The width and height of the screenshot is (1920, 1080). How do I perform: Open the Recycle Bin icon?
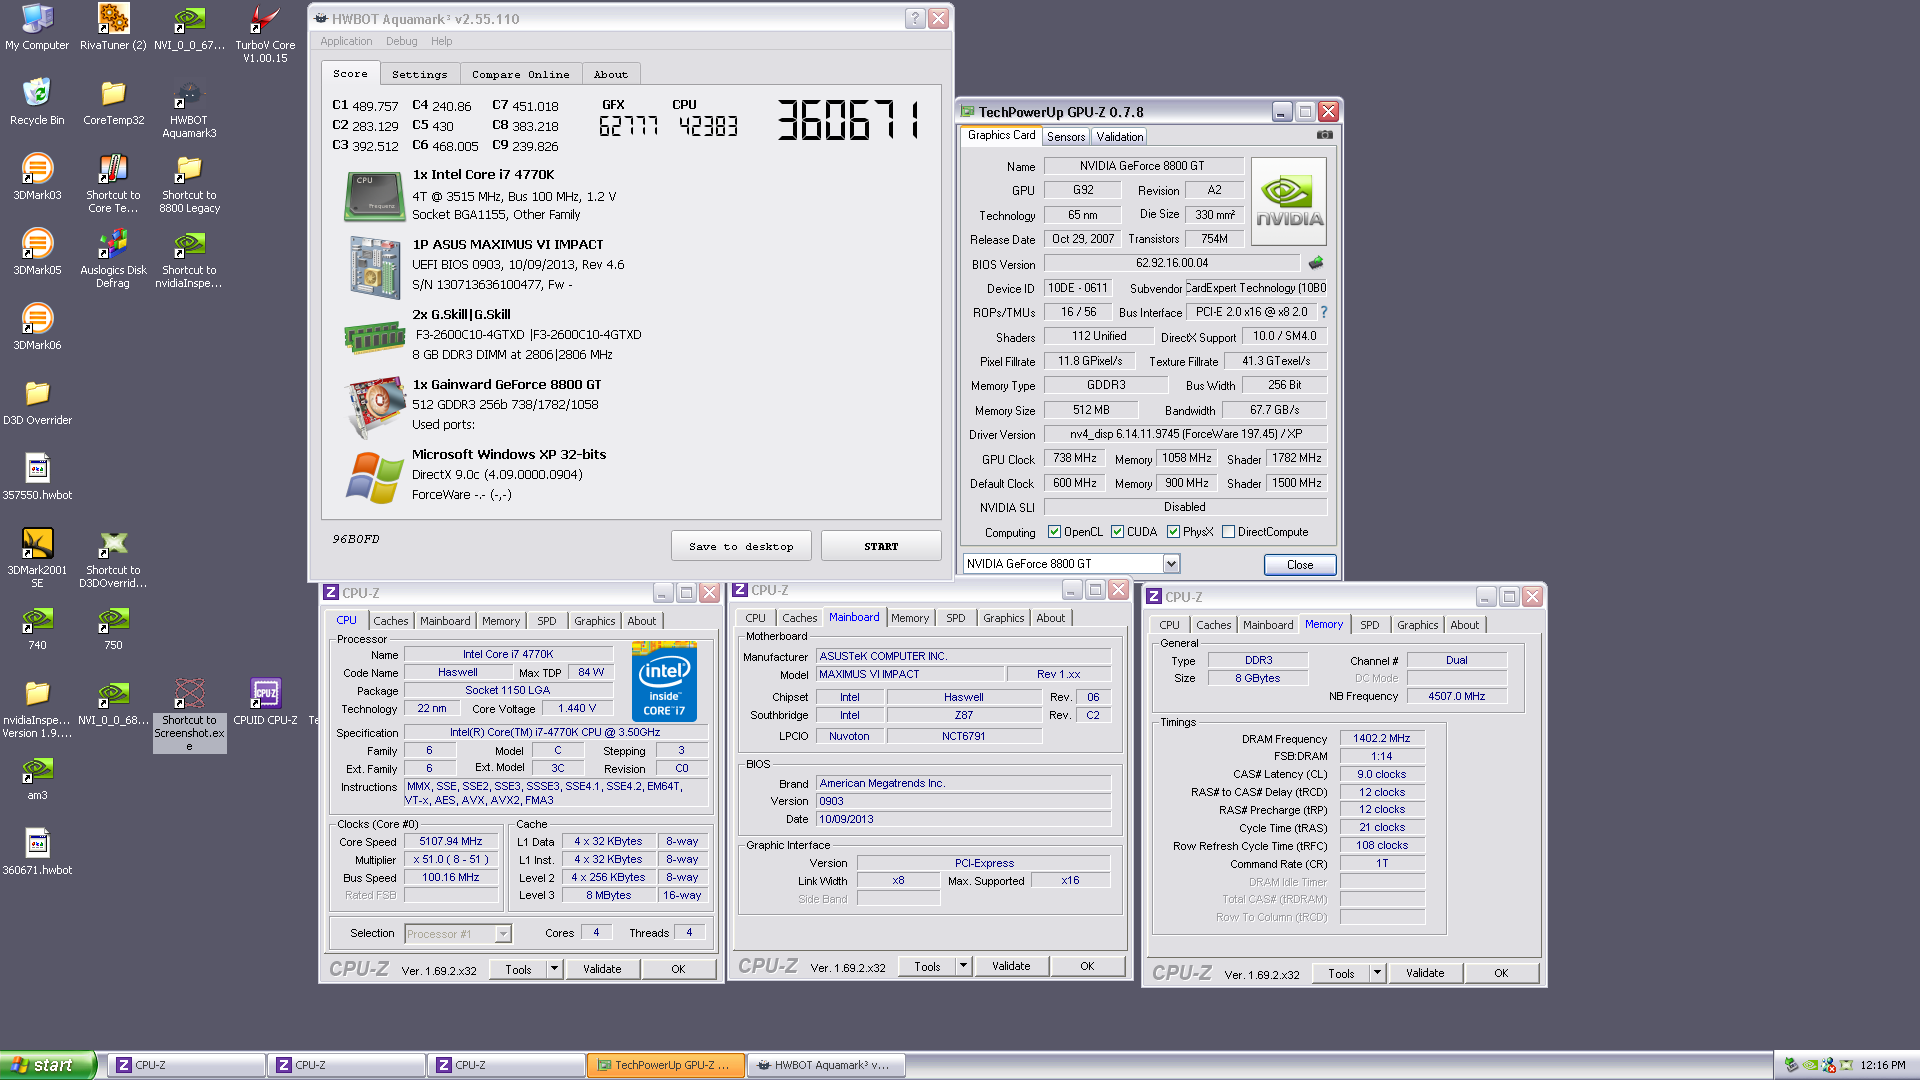point(37,102)
